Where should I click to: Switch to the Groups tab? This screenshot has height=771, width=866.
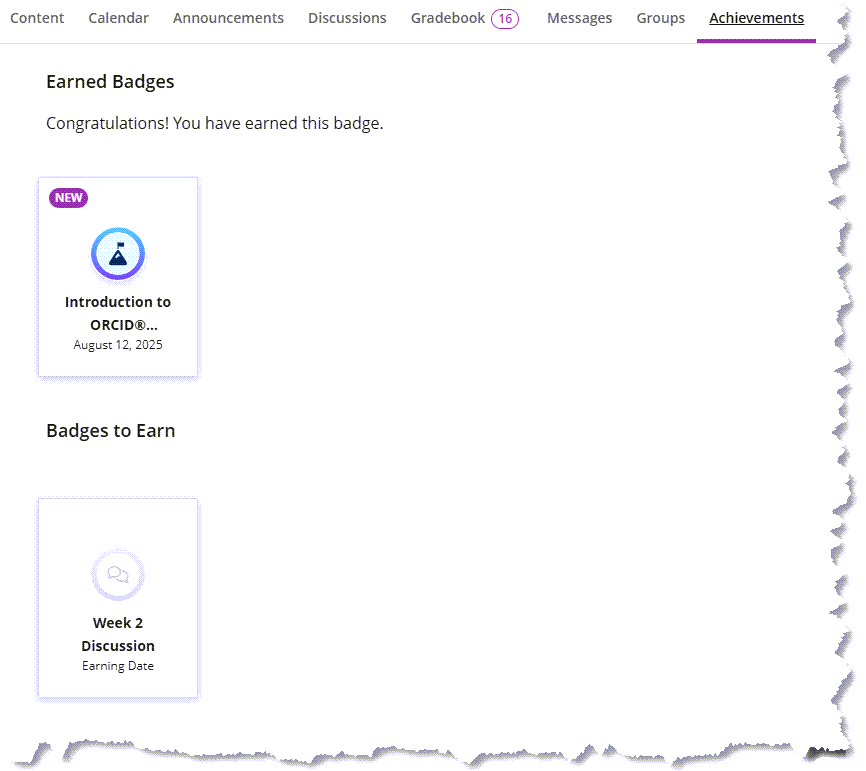click(x=661, y=18)
